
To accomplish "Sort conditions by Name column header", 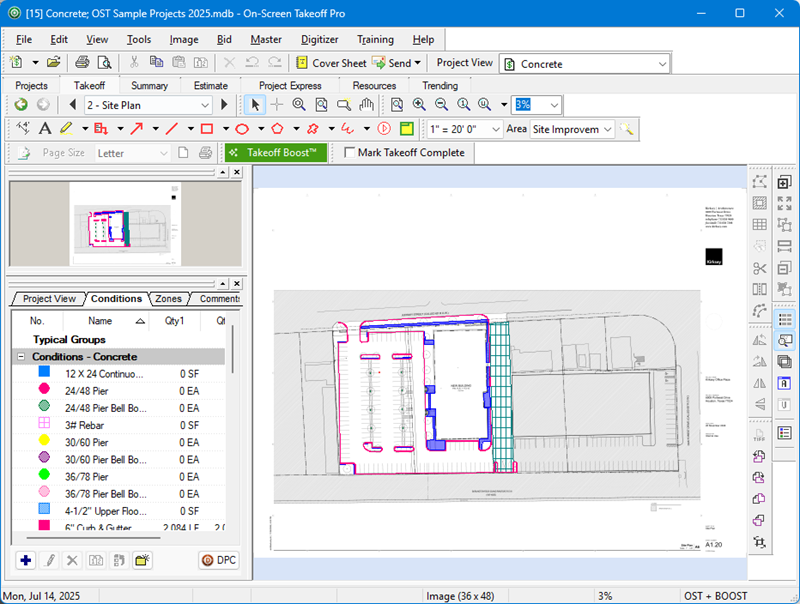I will click(x=105, y=320).
